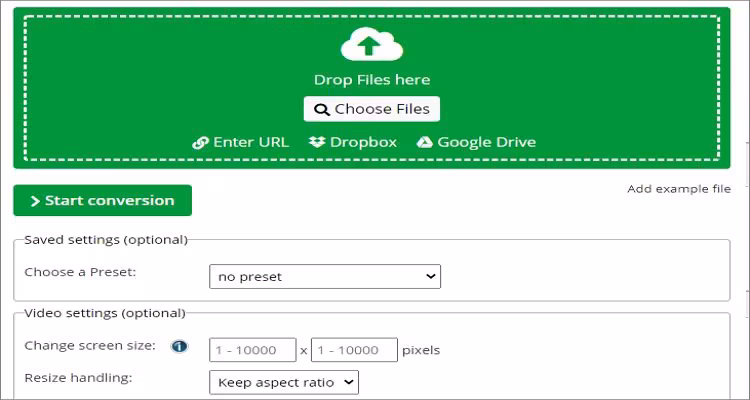Click the screen width input field
The image size is (750, 400).
tap(253, 350)
